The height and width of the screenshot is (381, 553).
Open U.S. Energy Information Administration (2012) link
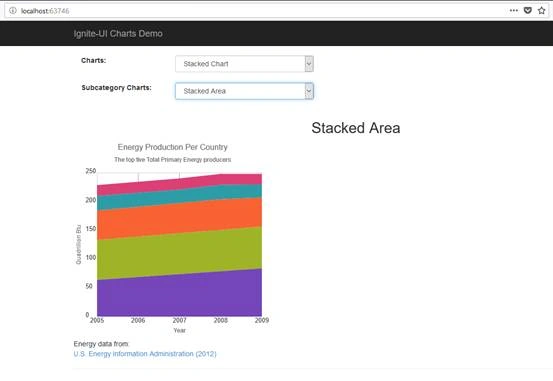point(145,354)
